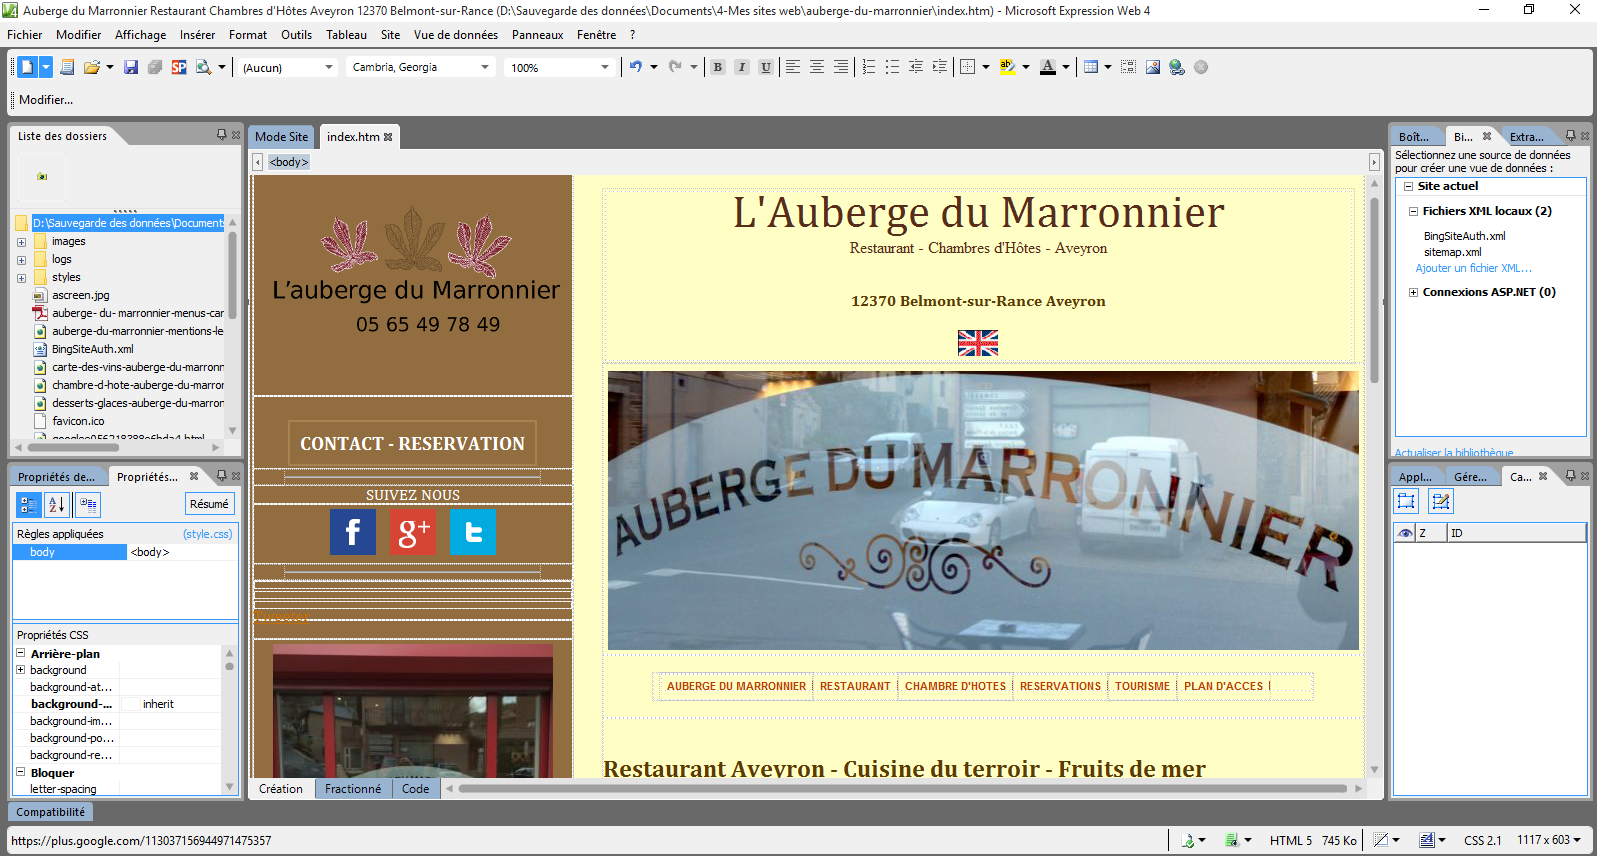Click the center alignment icon
The height and width of the screenshot is (856, 1597).
coord(817,67)
